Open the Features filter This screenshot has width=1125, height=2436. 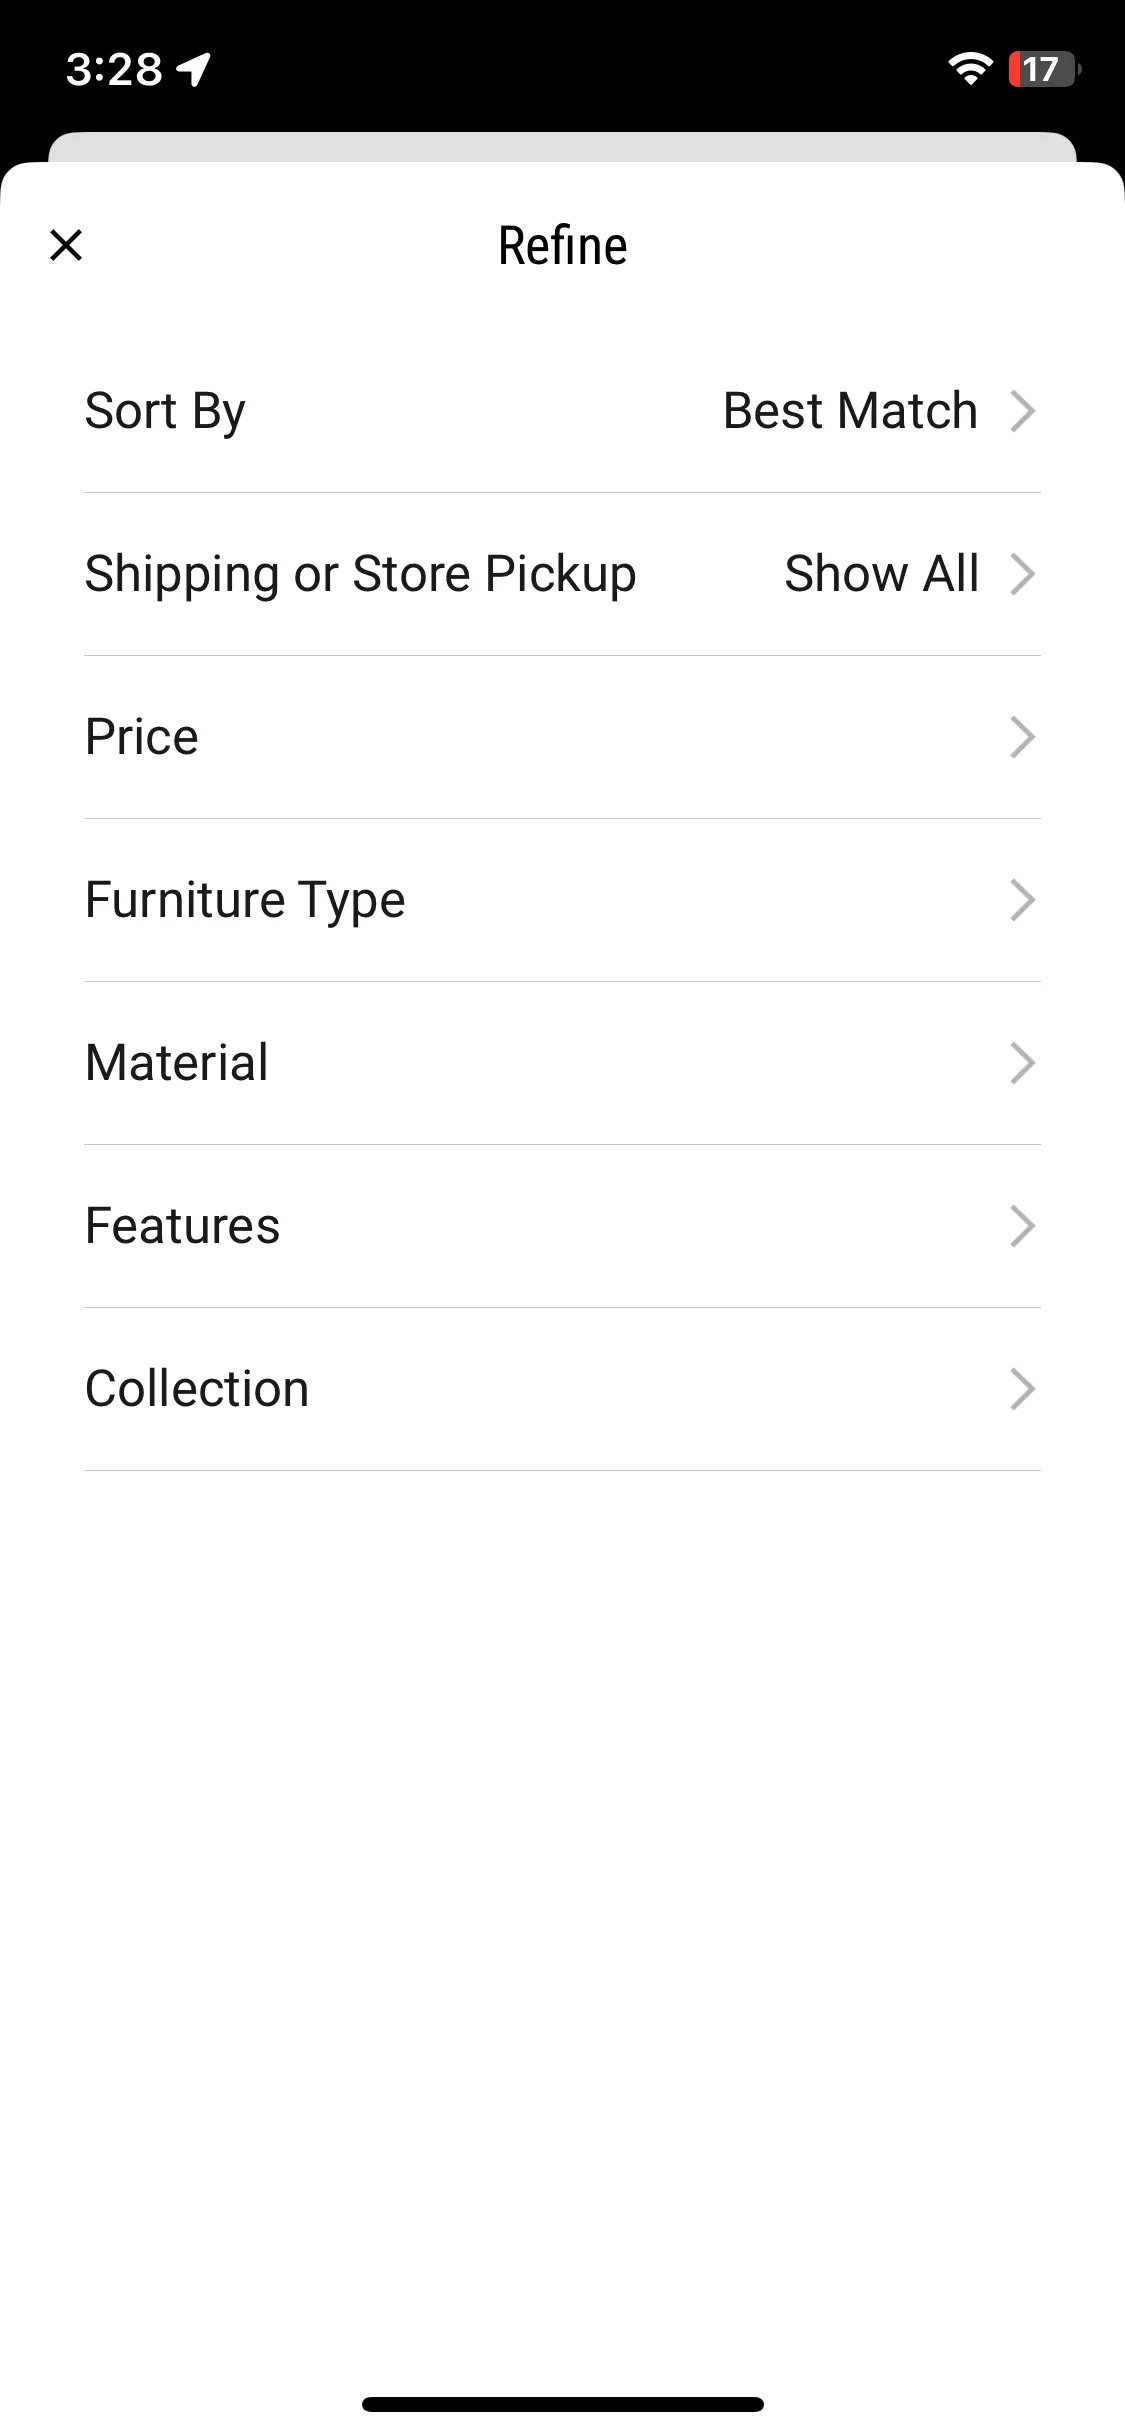tap(562, 1226)
